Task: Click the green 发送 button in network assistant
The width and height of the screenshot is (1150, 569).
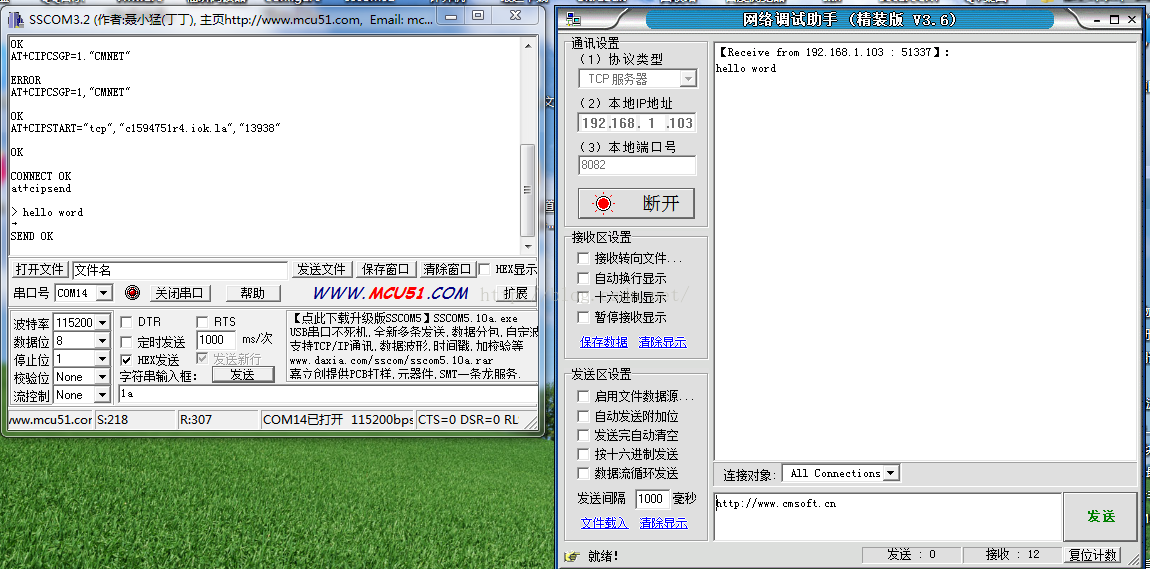Action: (x=1101, y=516)
